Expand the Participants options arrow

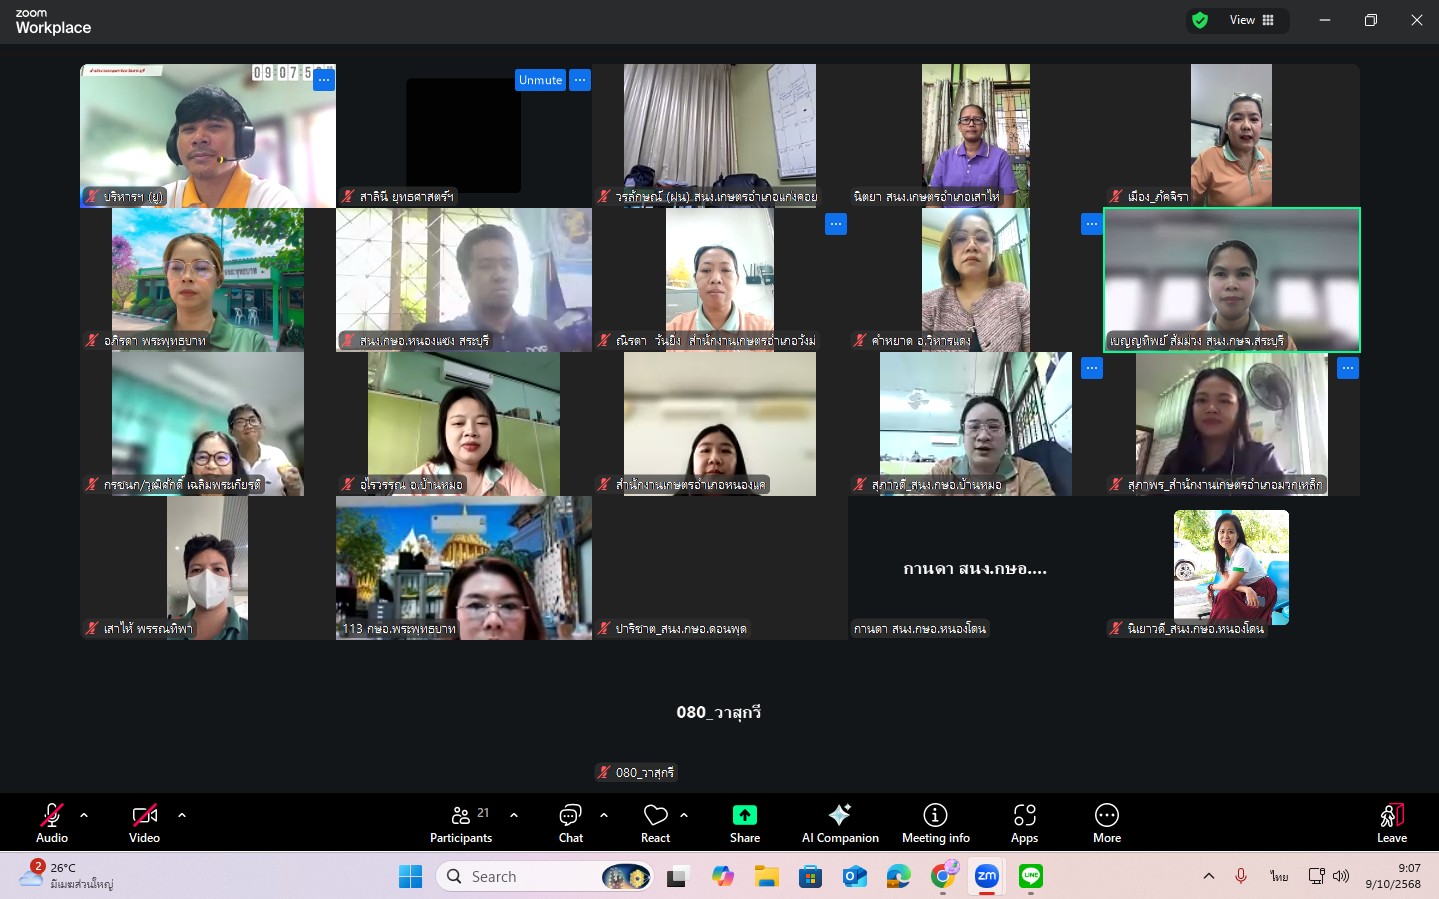(x=514, y=815)
